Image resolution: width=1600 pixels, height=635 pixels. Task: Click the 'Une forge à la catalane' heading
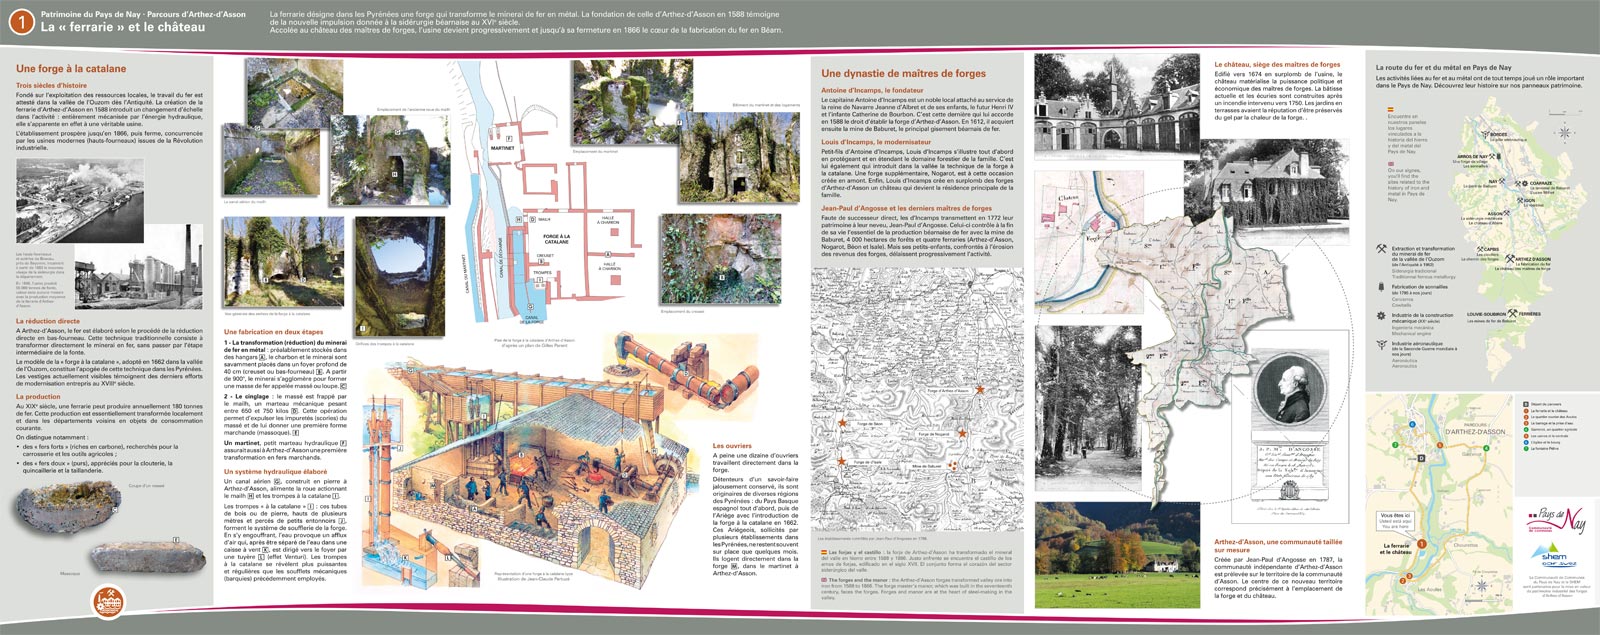71,69
